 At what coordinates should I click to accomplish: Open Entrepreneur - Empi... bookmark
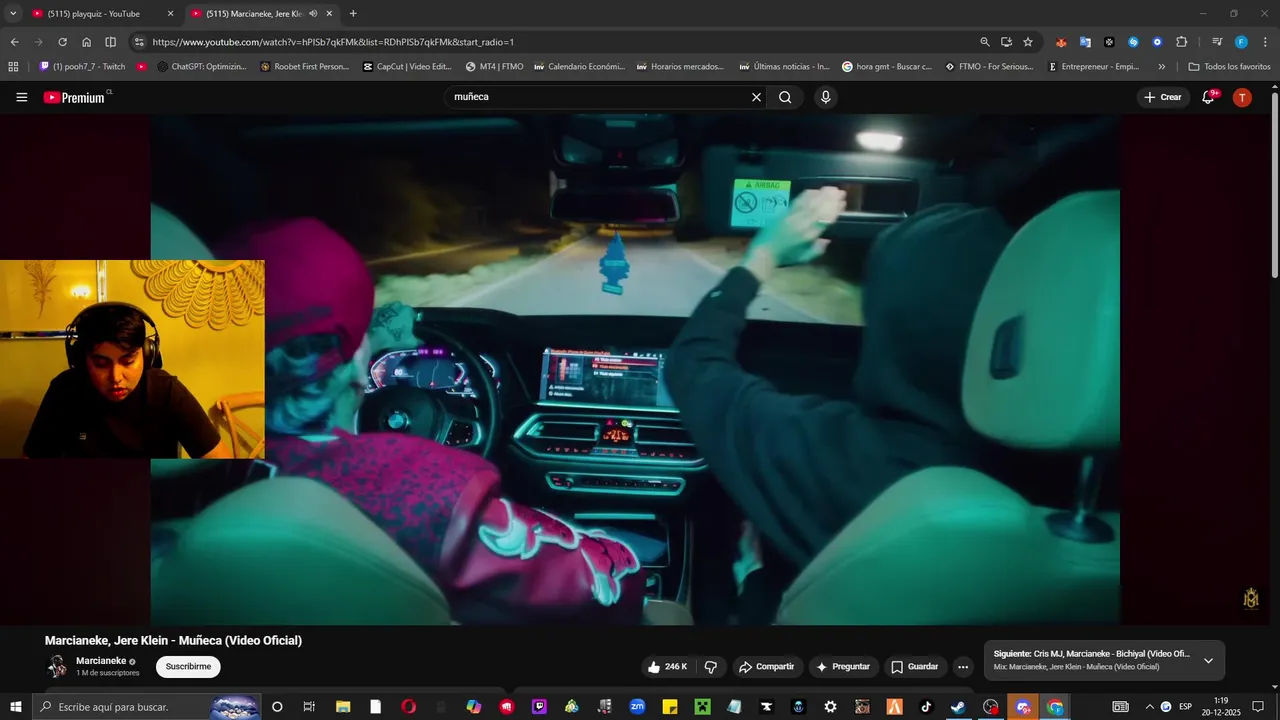1093,67
